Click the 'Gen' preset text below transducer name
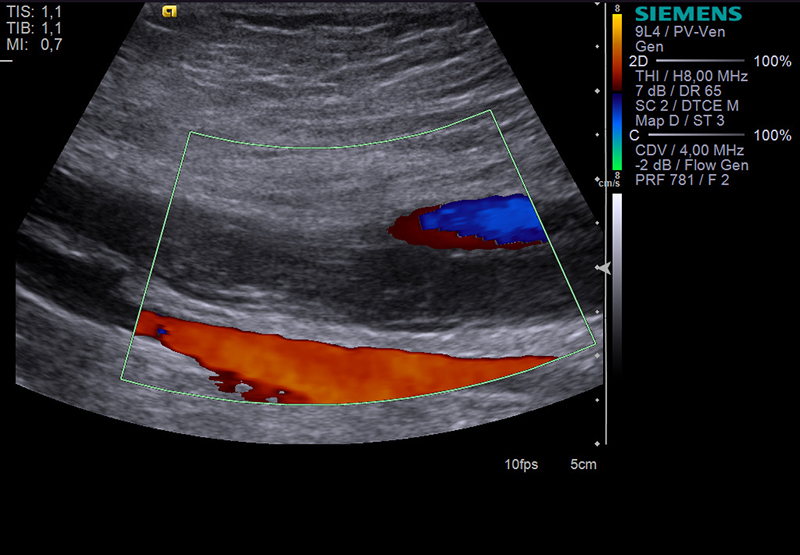This screenshot has width=800, height=555. (x=649, y=46)
